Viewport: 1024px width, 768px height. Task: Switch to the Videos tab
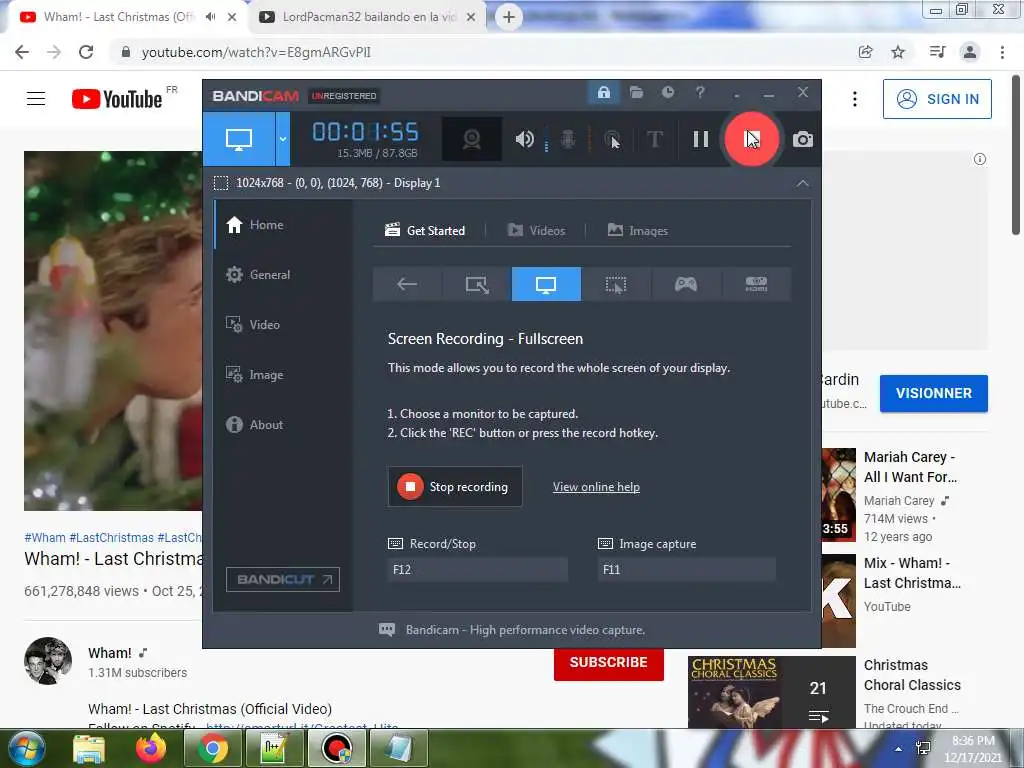536,231
